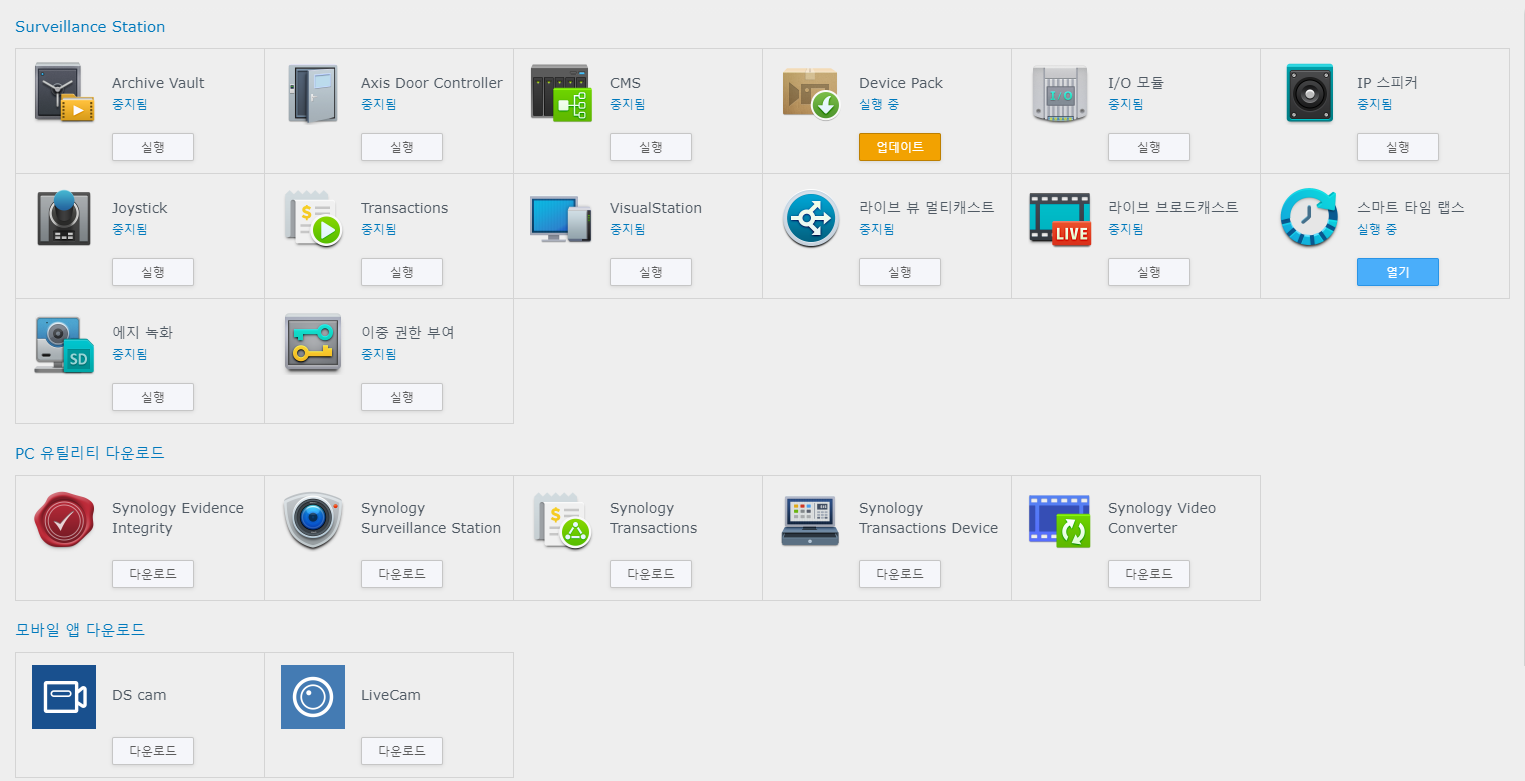
Task: Click the Device Pack box icon
Action: (x=811, y=93)
